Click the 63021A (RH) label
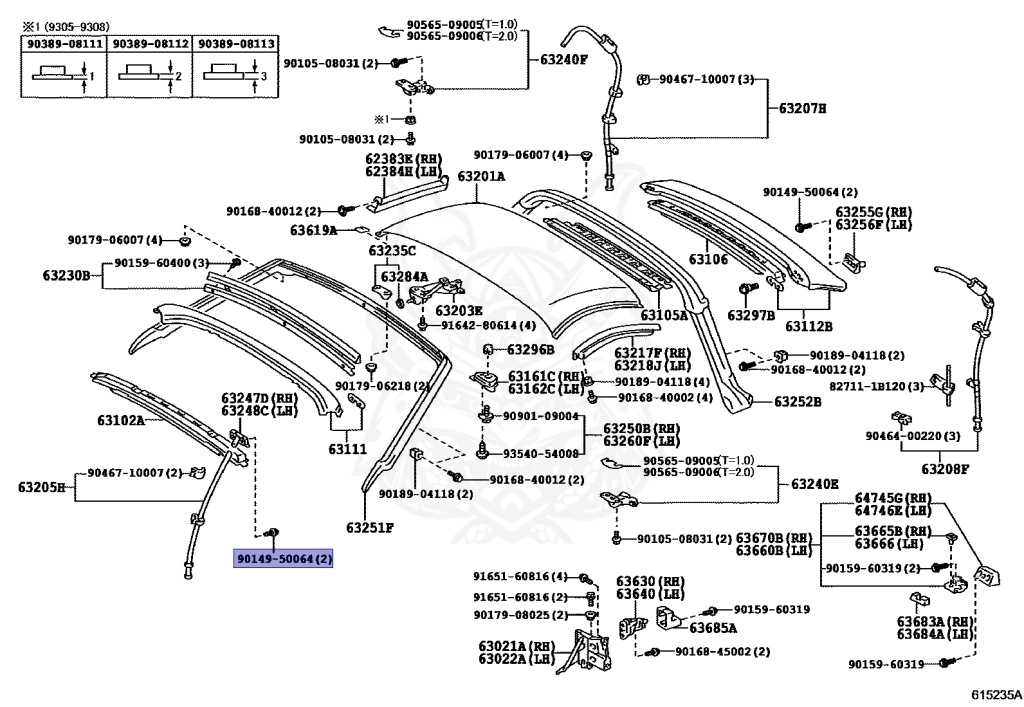Viewport: 1024px width, 707px height. coord(517,646)
